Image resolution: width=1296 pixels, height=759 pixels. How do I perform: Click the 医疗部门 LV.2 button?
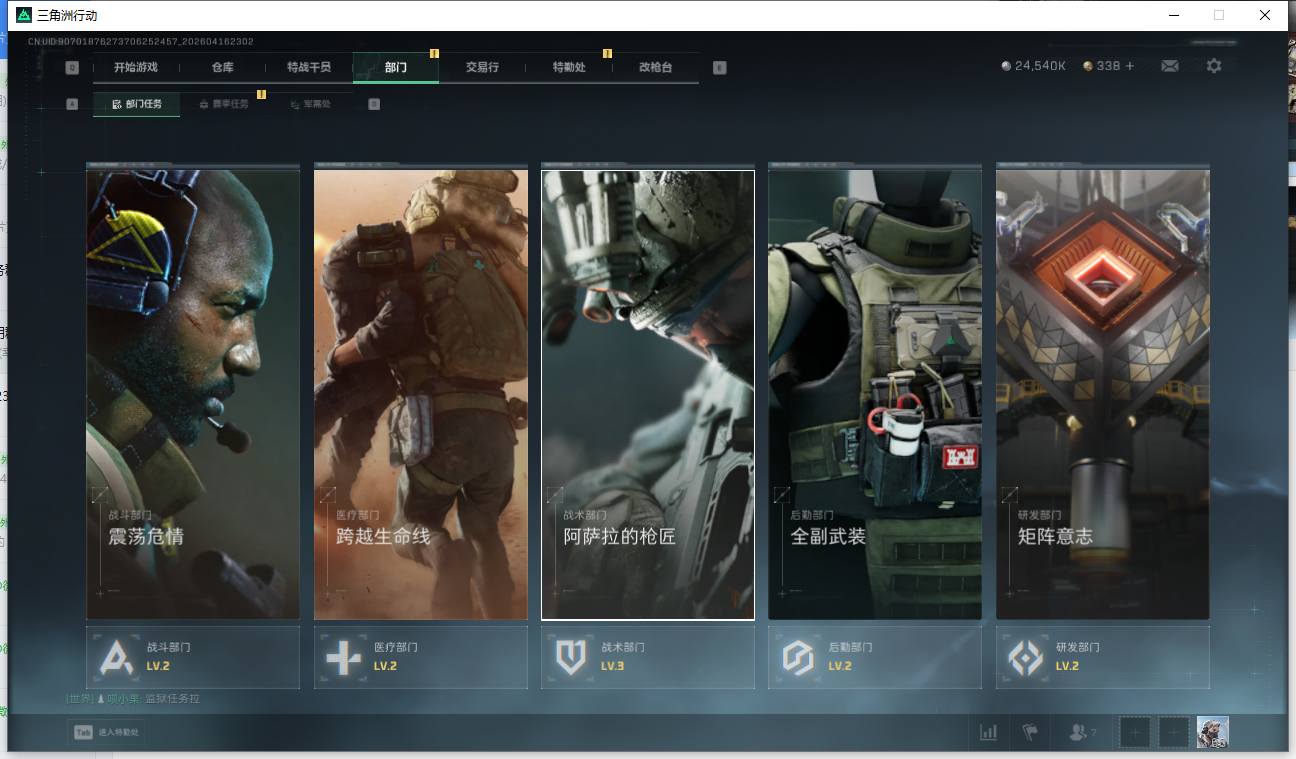pos(421,657)
